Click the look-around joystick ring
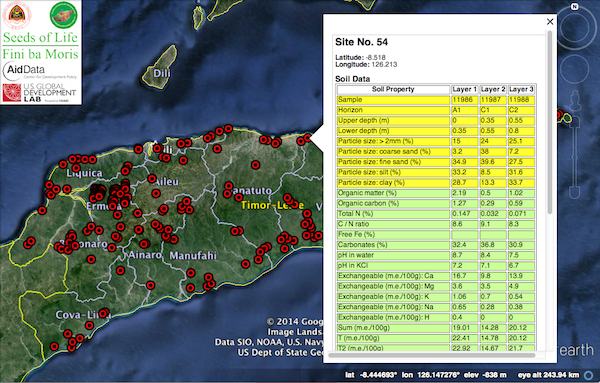This screenshot has height=383, width=600. pyautogui.click(x=575, y=28)
